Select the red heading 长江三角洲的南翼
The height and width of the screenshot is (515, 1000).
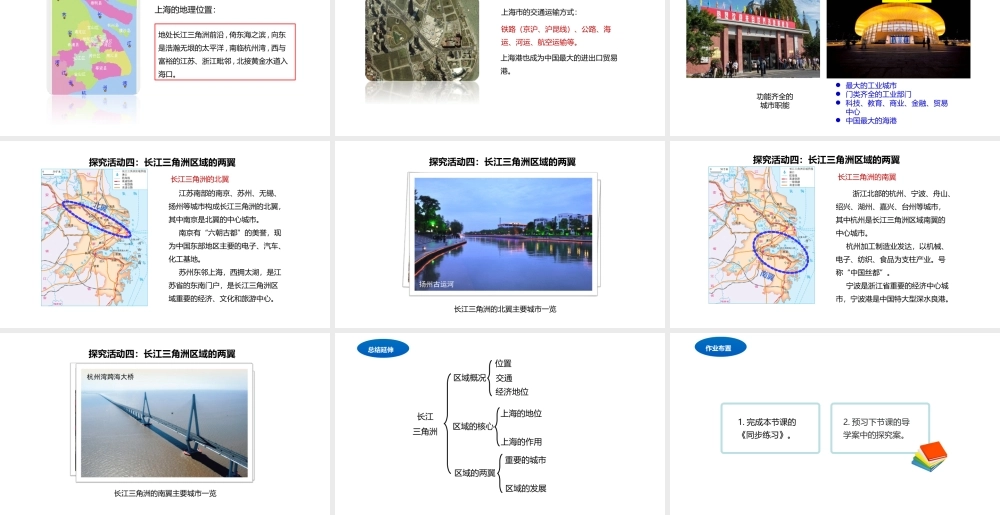coord(867,177)
